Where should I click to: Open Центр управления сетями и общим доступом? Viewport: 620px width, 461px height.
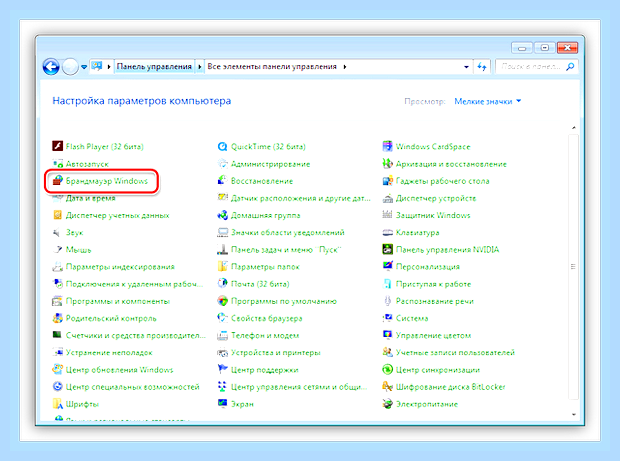click(x=299, y=387)
